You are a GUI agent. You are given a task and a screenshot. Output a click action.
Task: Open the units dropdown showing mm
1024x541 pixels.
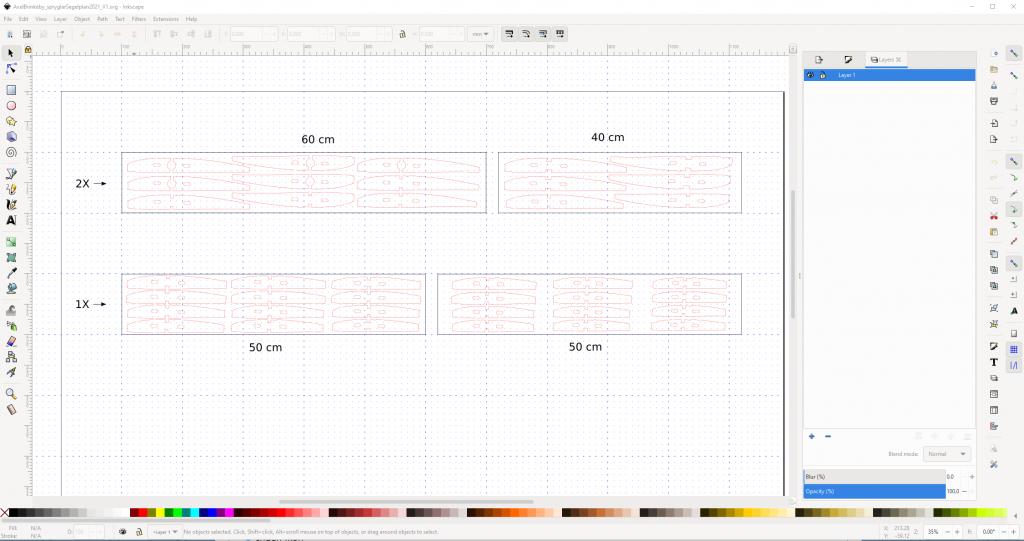(x=481, y=33)
